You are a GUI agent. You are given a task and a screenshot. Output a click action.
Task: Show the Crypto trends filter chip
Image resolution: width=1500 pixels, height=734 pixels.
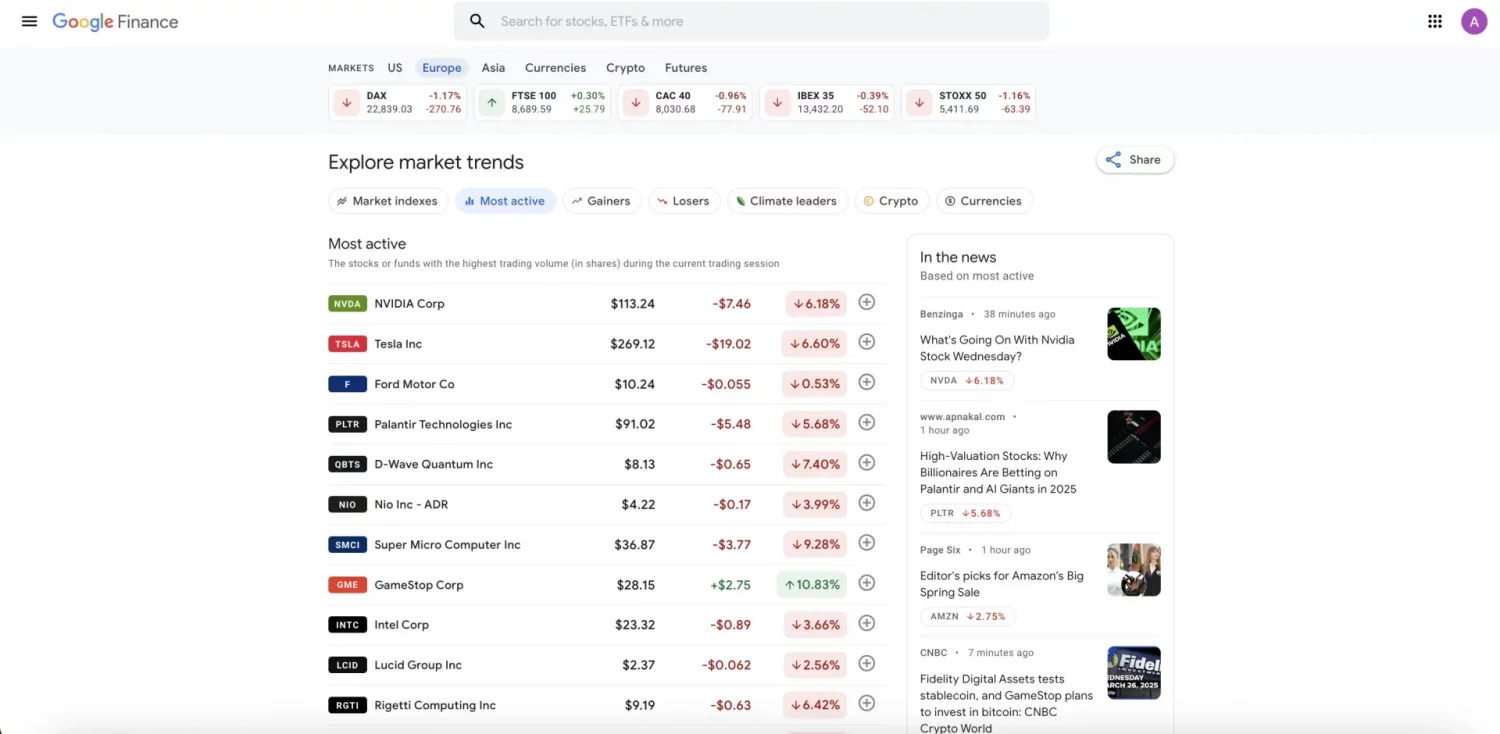(891, 201)
